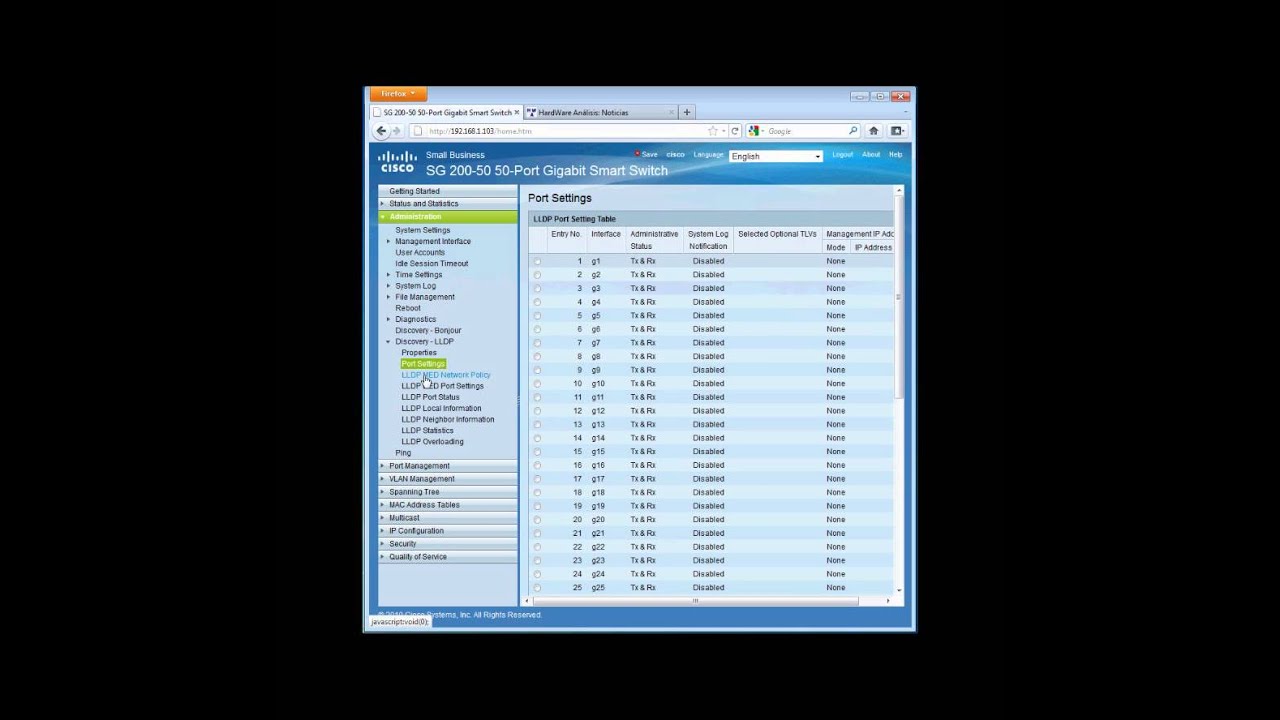Open System Settings page
Viewport: 1280px width, 720px height.
[422, 230]
